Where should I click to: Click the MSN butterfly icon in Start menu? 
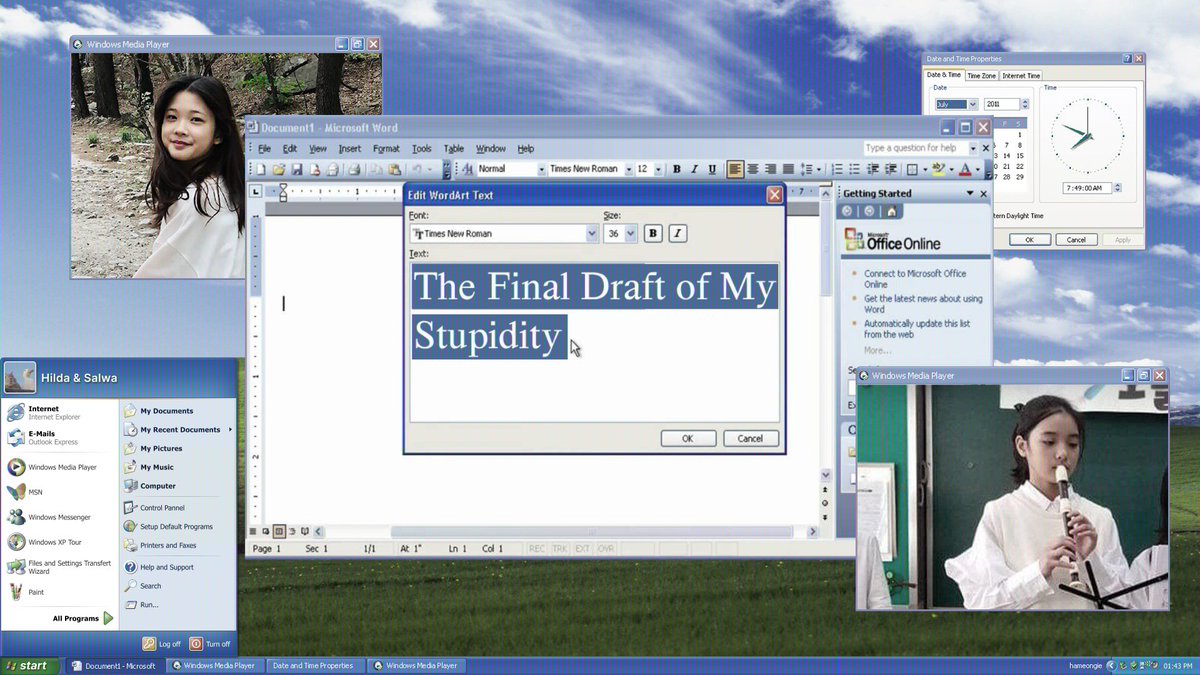coord(16,492)
